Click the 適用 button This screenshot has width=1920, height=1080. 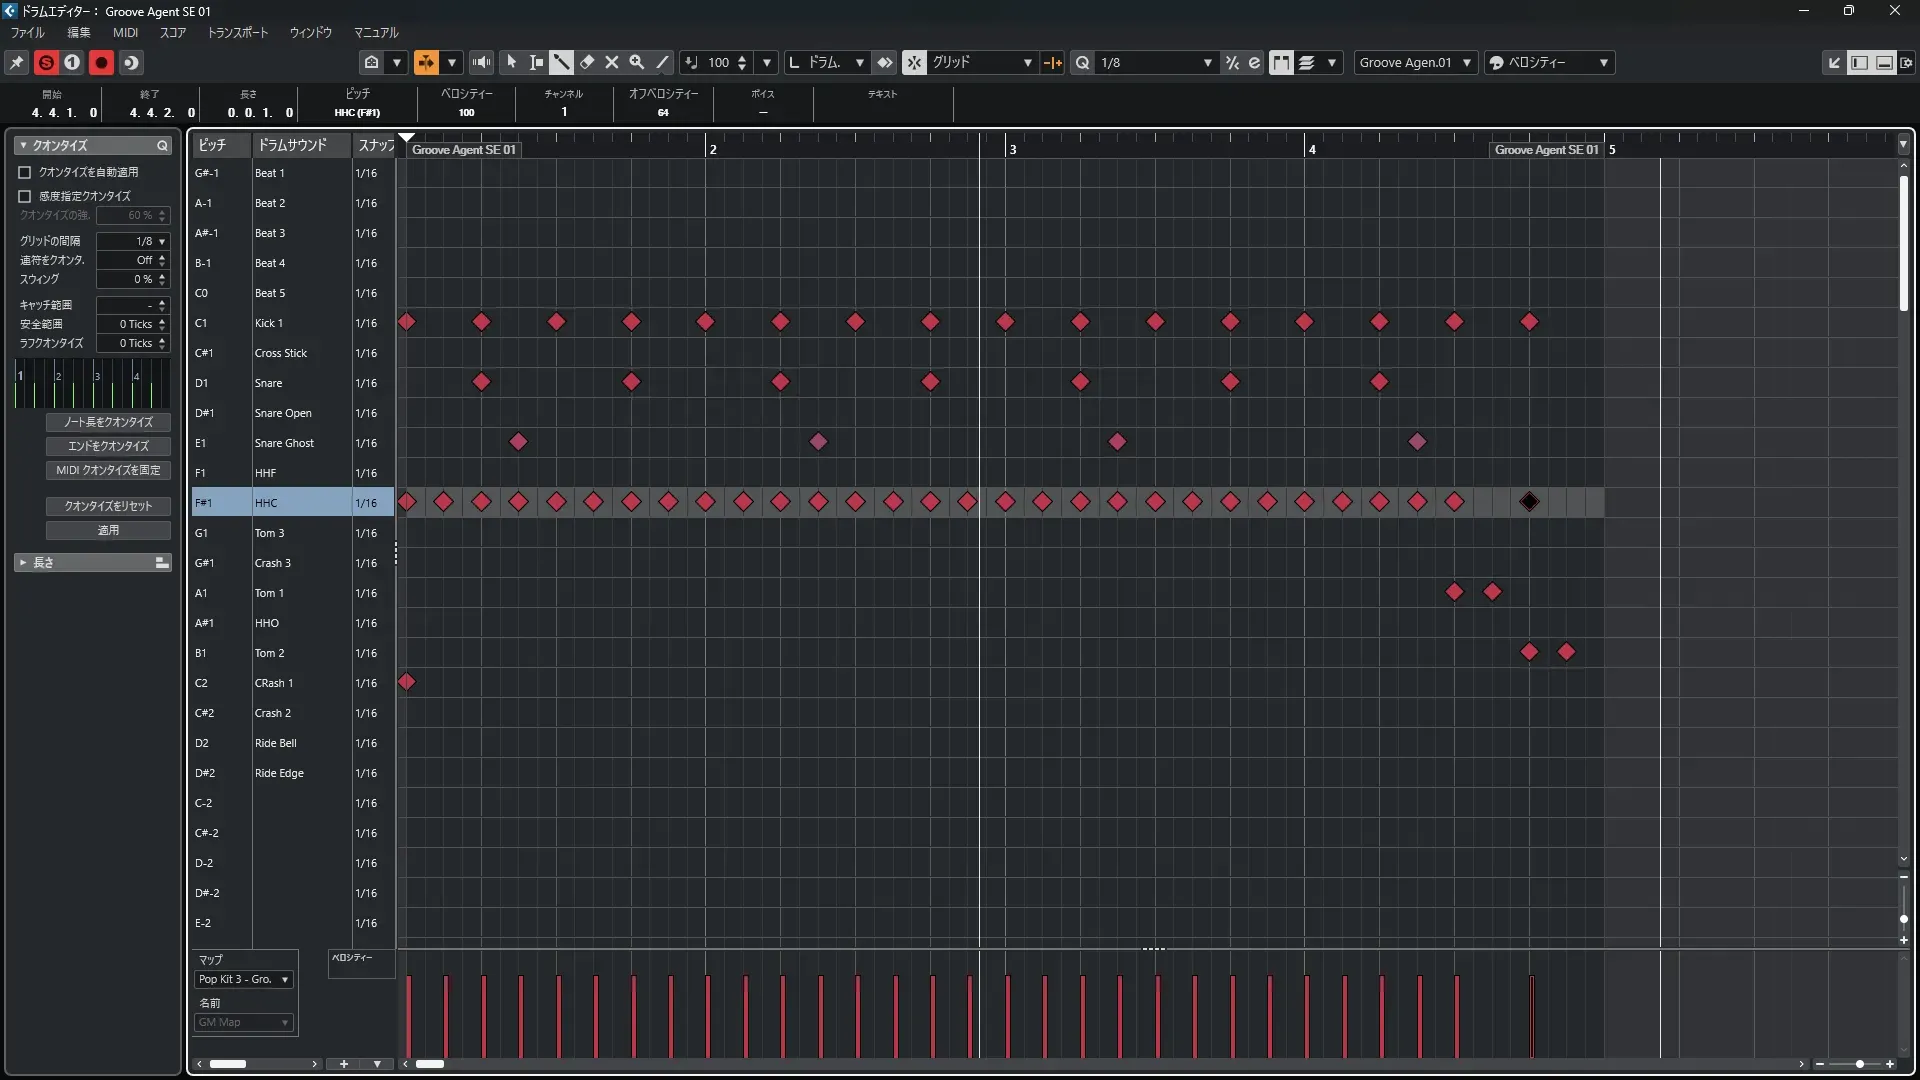coord(108,530)
